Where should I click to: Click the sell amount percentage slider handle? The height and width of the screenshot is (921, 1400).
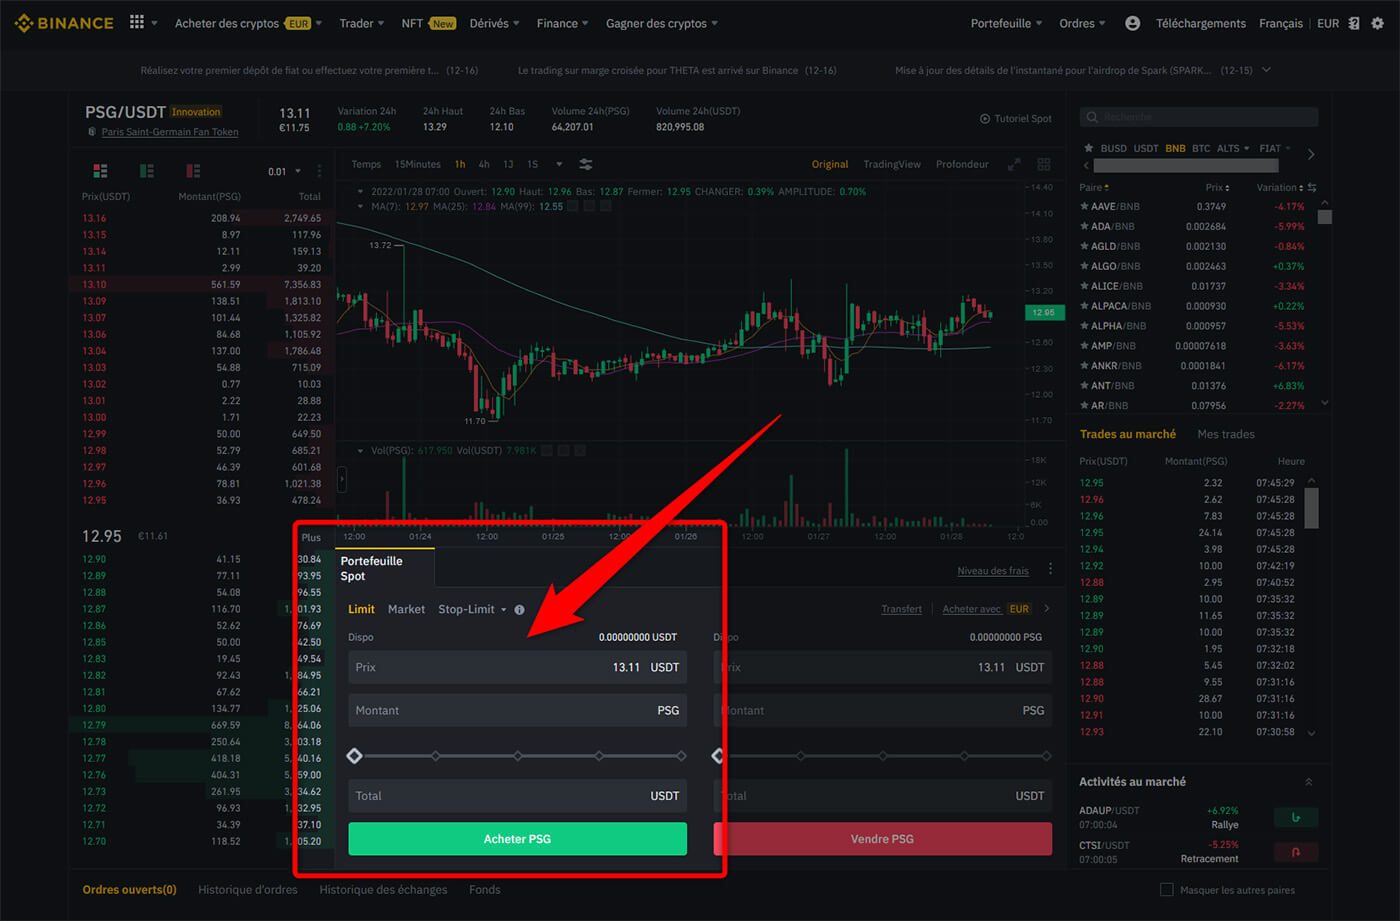(x=717, y=756)
